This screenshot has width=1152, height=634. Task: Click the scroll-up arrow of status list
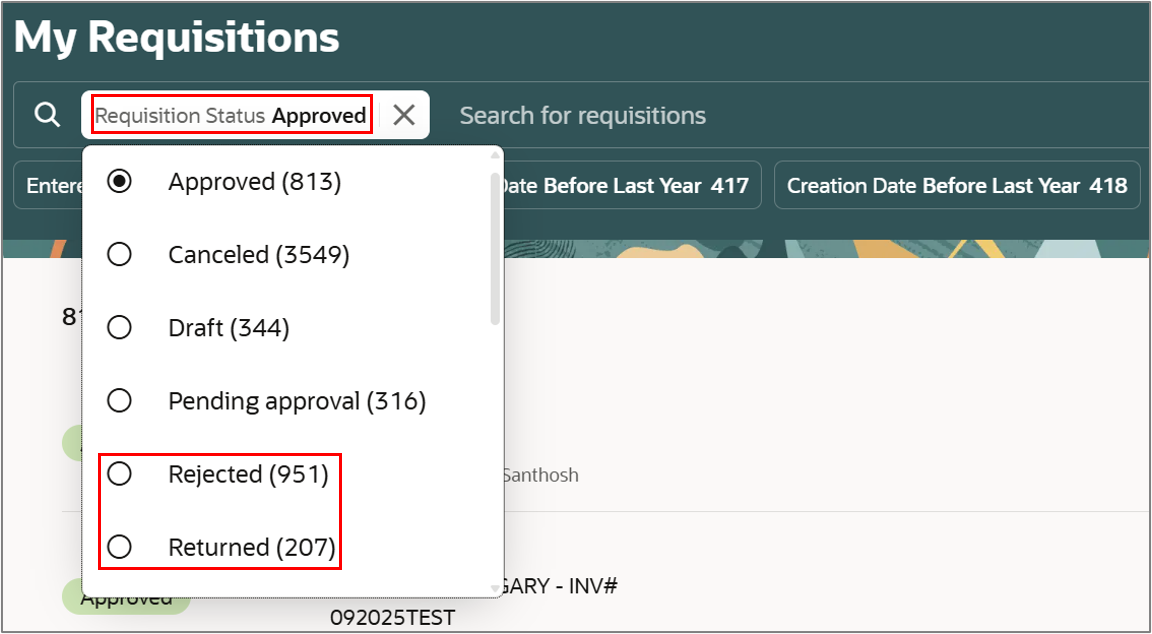coord(495,155)
